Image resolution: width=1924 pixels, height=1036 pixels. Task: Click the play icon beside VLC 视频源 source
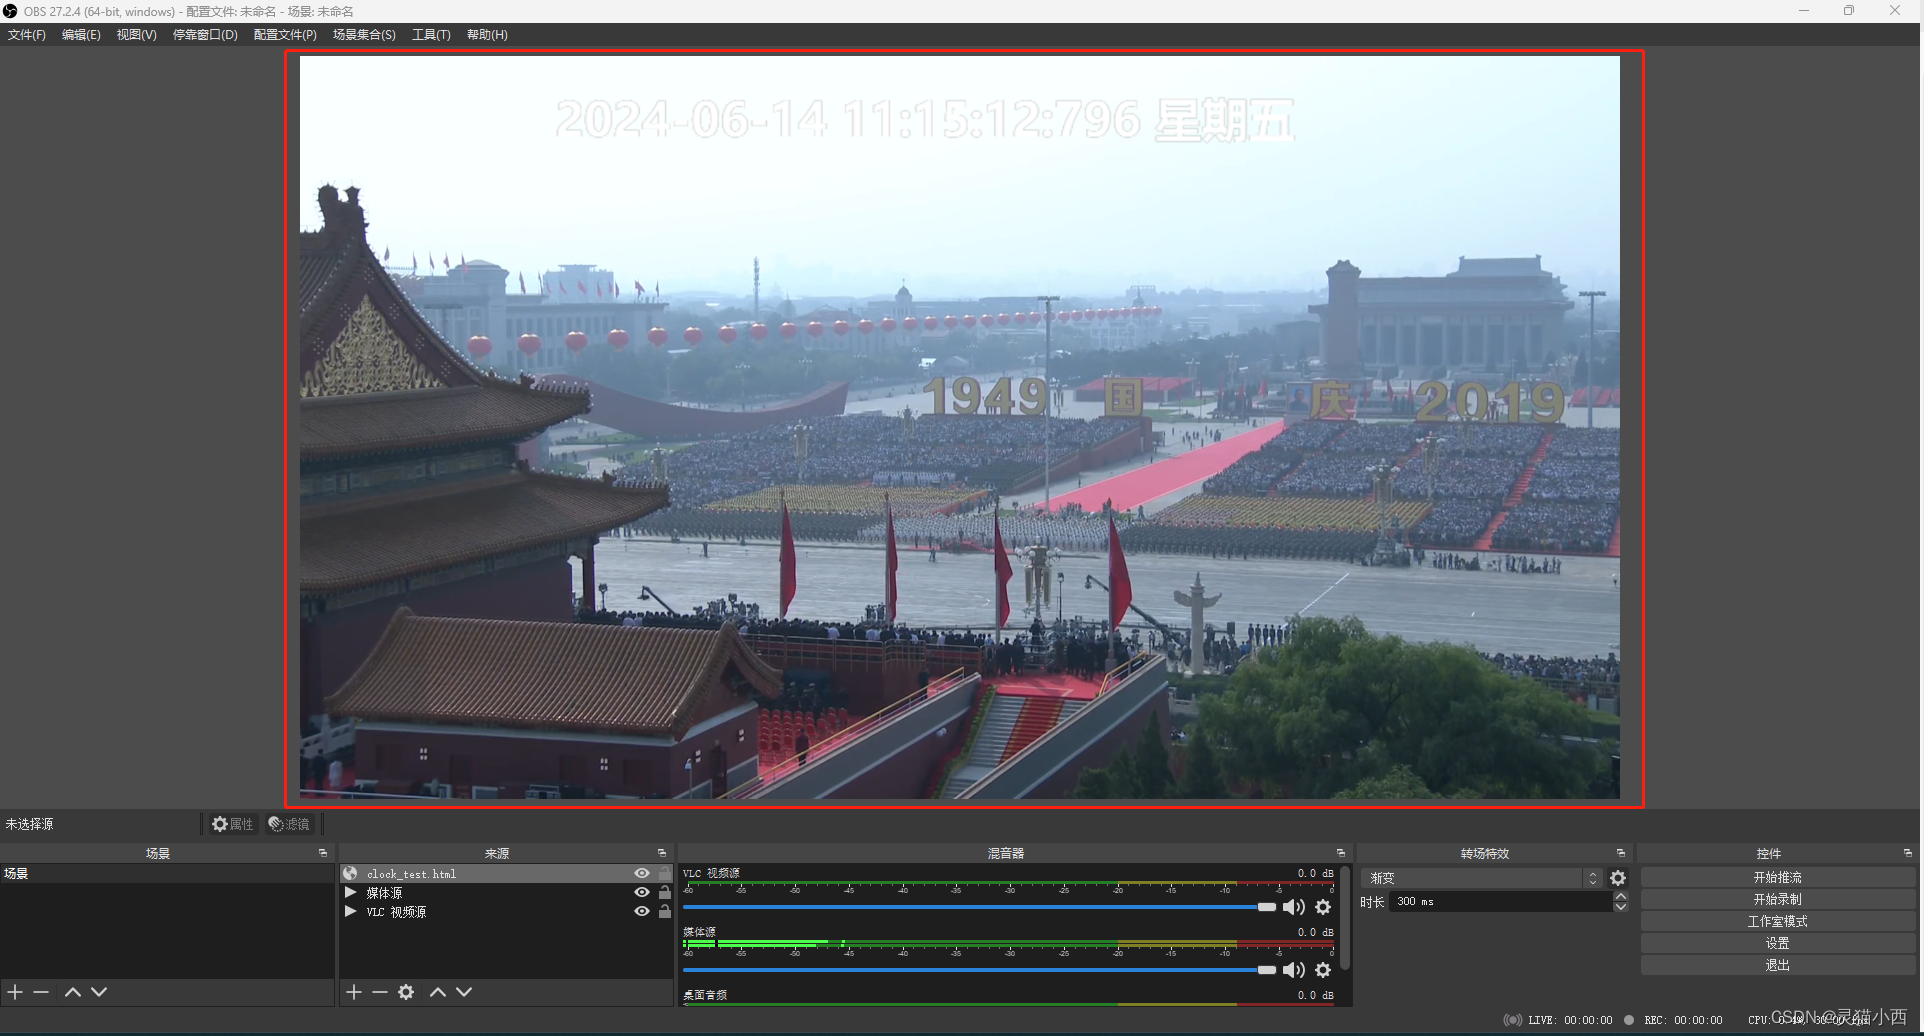click(x=350, y=912)
